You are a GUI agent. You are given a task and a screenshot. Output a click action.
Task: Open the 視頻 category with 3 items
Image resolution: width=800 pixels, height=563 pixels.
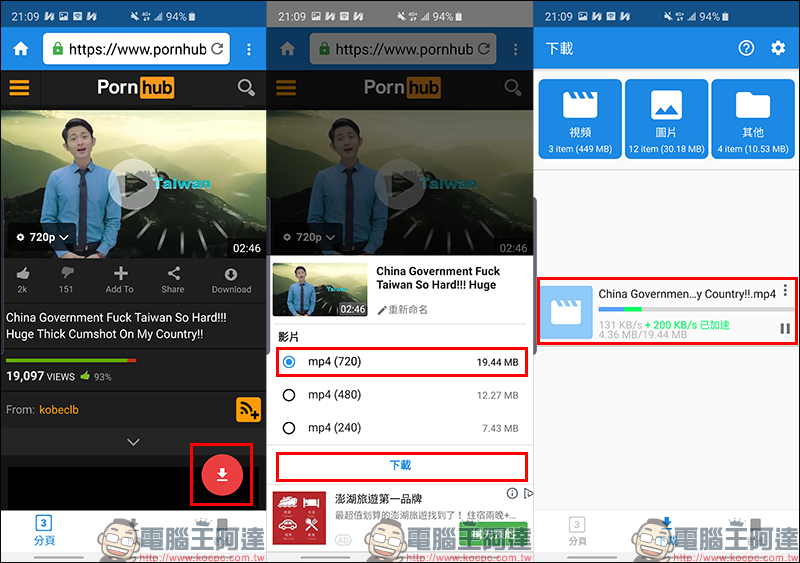[x=580, y=119]
